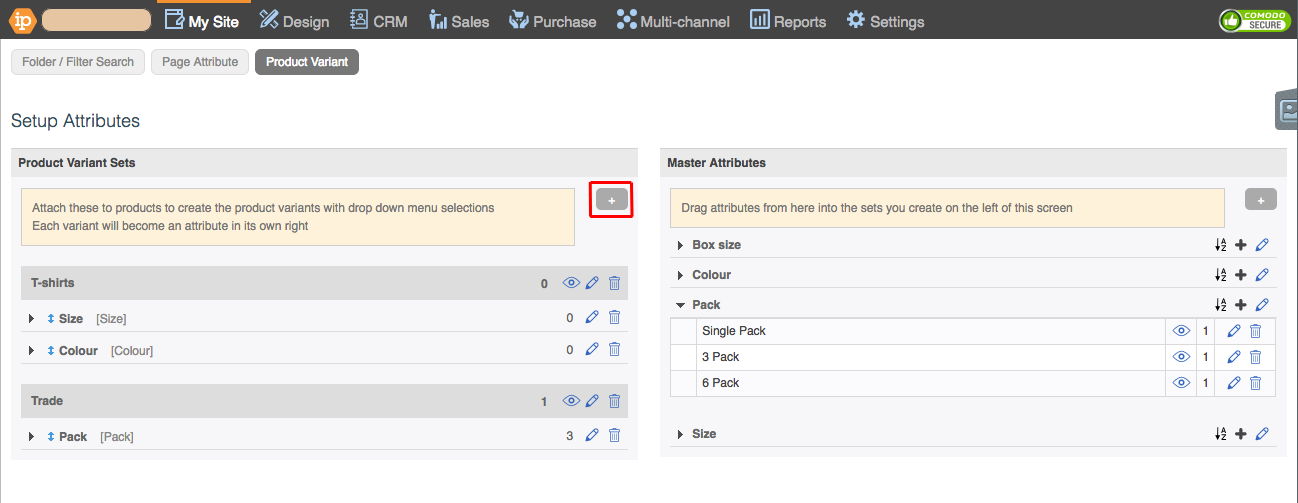1298x503 pixels.
Task: Click the pencil edit icon for T-shirts set
Action: [592, 283]
